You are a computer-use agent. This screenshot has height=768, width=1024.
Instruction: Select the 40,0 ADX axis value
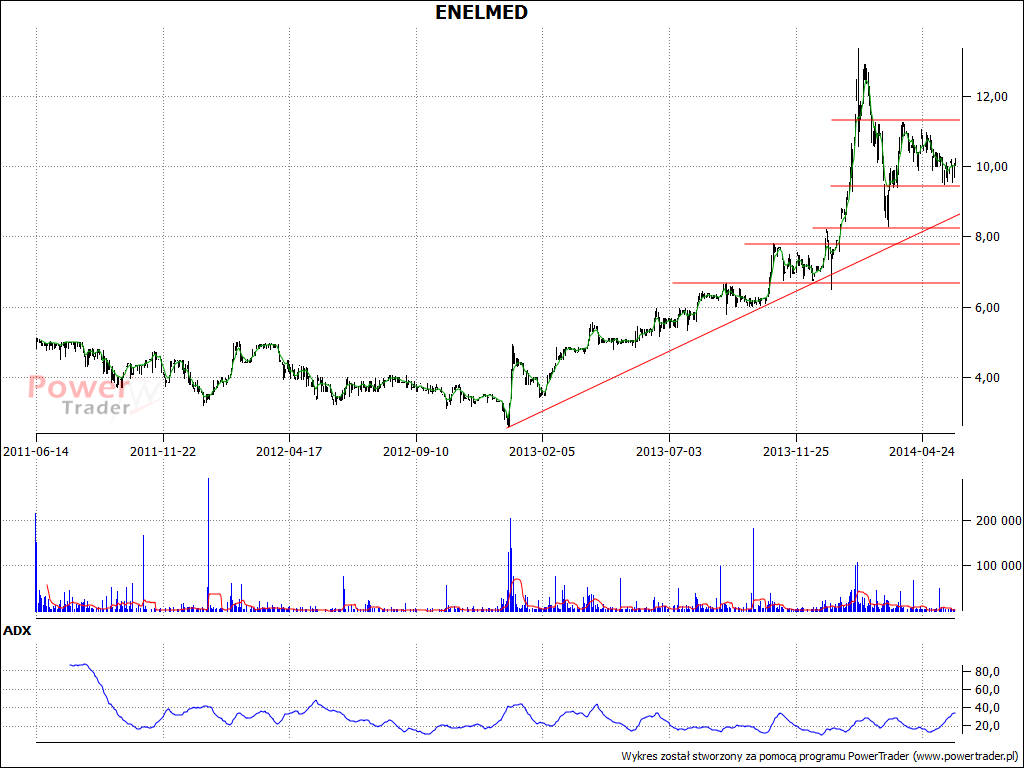click(988, 708)
